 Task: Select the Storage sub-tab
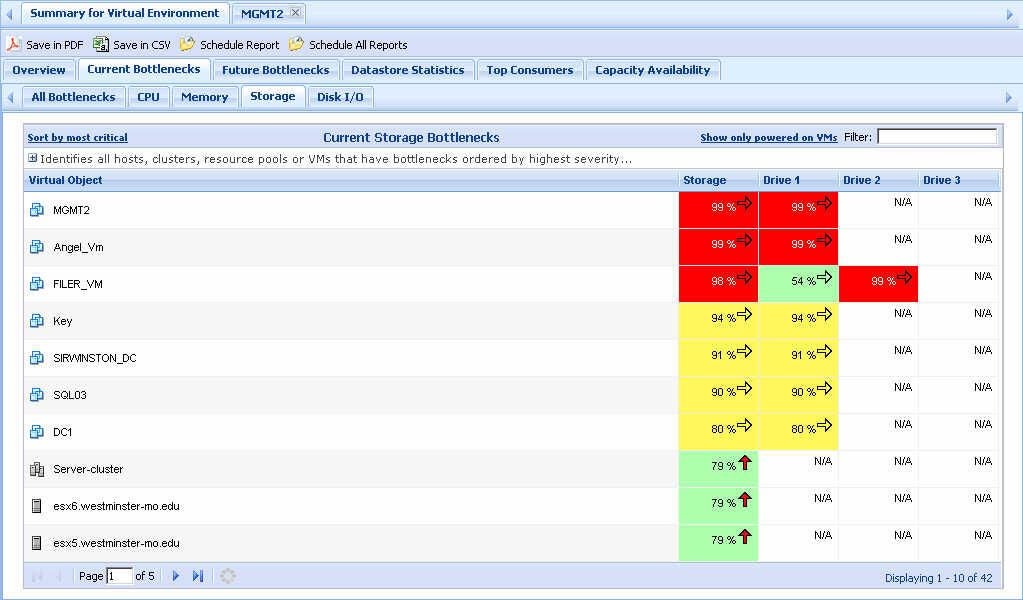click(x=273, y=96)
